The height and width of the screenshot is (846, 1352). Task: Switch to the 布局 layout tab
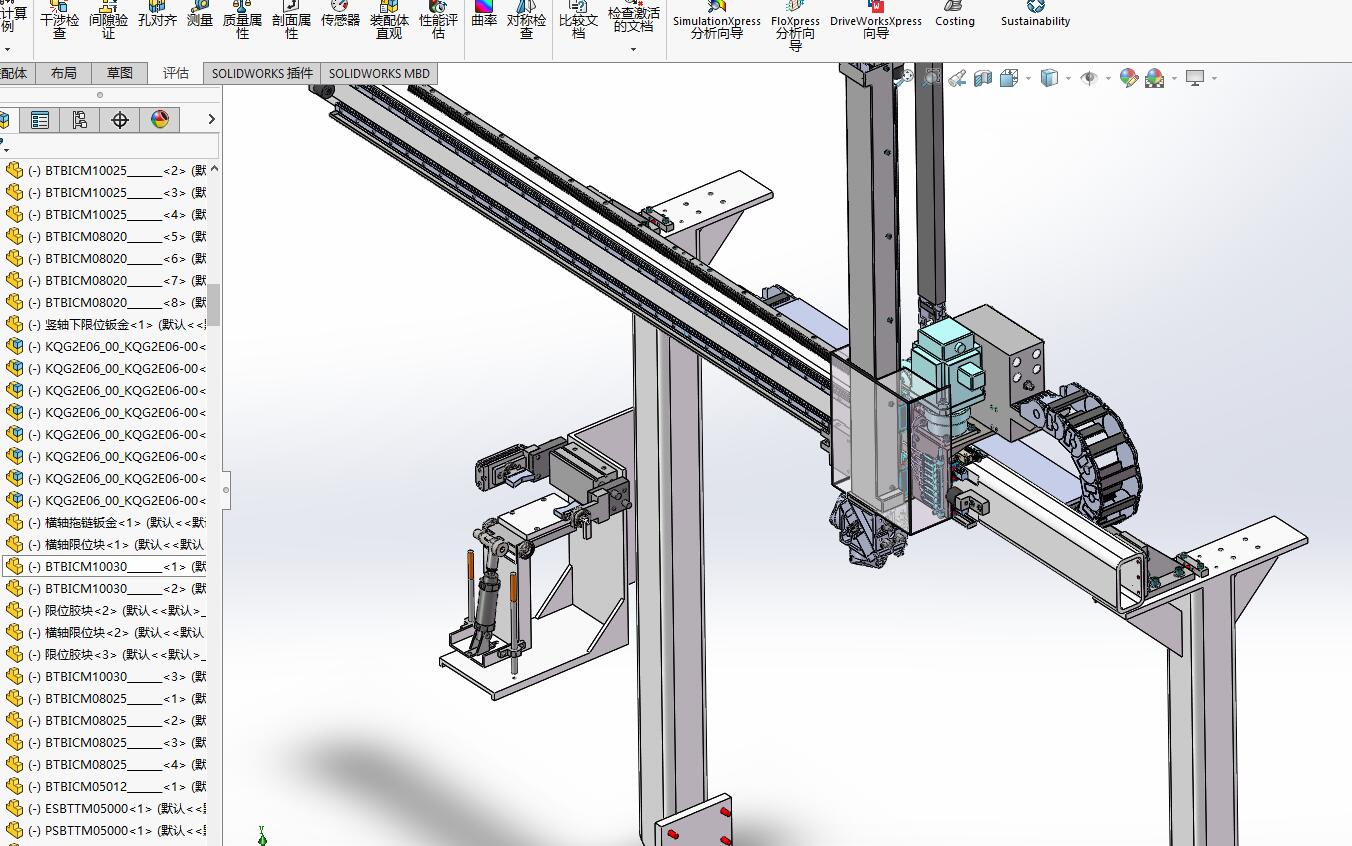point(63,73)
